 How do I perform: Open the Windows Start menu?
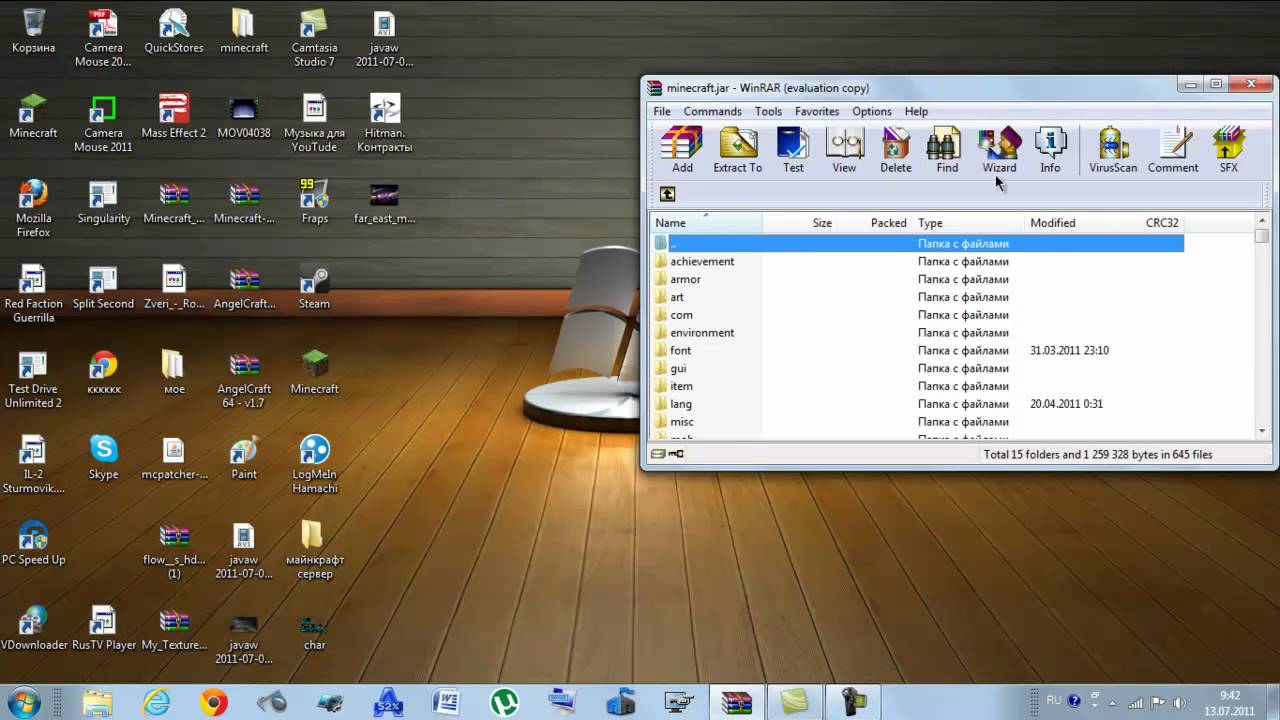click(x=23, y=702)
